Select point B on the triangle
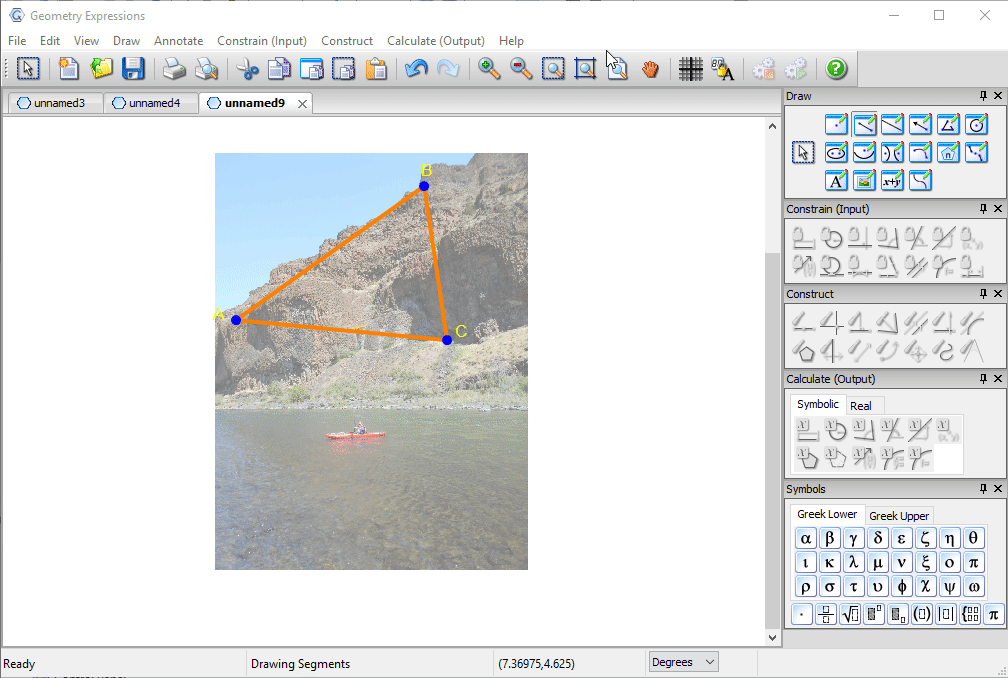This screenshot has height=678, width=1008. click(424, 186)
